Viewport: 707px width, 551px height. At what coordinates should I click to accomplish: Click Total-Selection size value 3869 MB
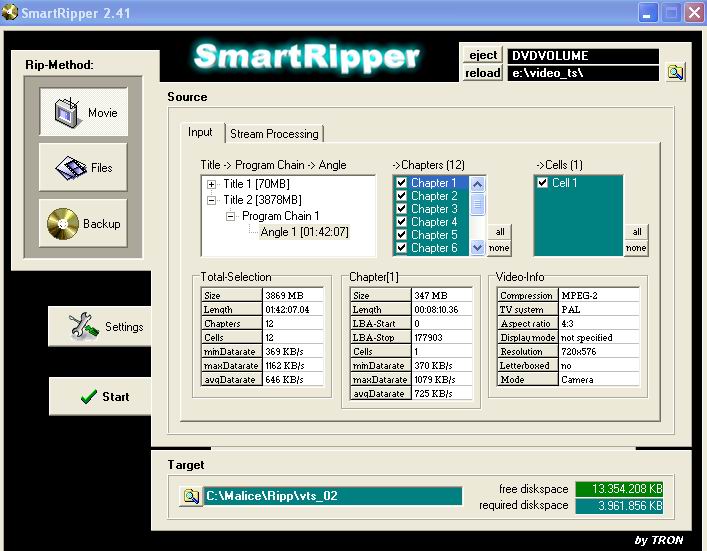point(293,295)
